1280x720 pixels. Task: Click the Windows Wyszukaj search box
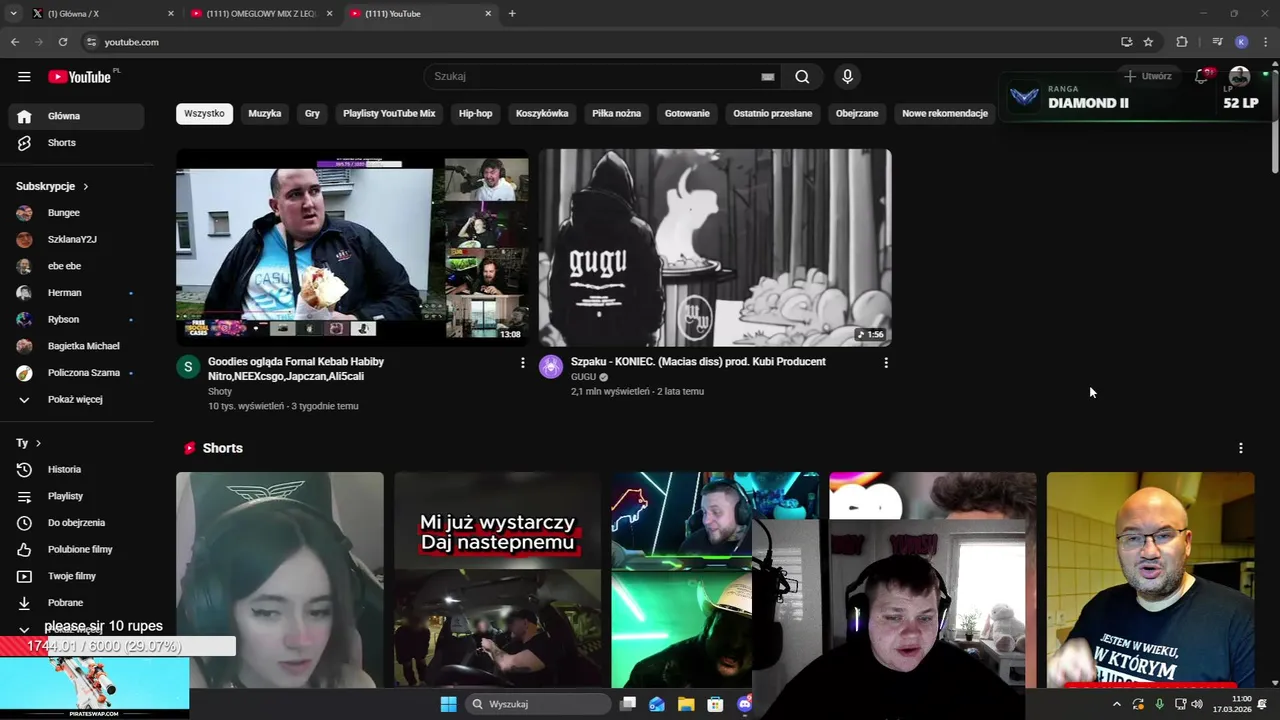pyautogui.click(x=539, y=704)
